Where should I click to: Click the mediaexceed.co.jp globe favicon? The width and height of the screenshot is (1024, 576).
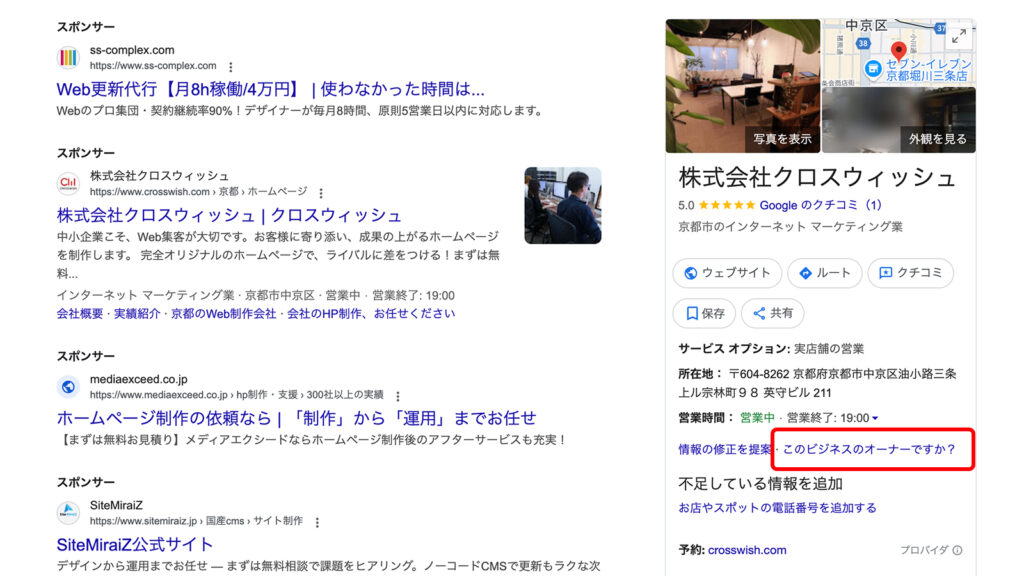pyautogui.click(x=68, y=387)
